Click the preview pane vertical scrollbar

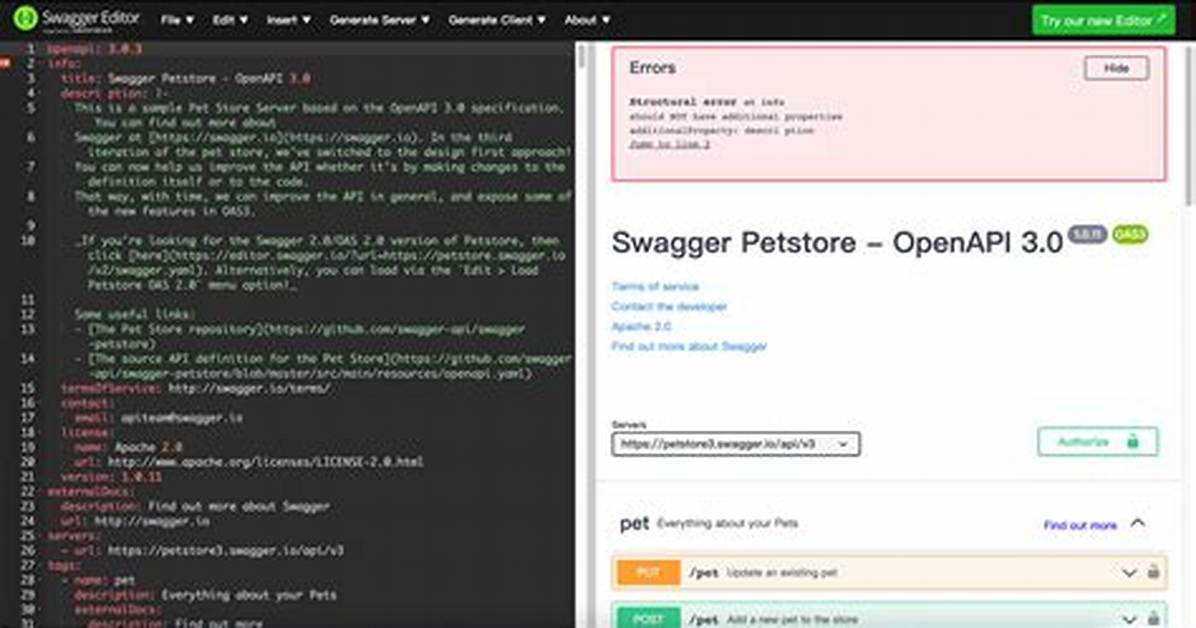point(1190,126)
